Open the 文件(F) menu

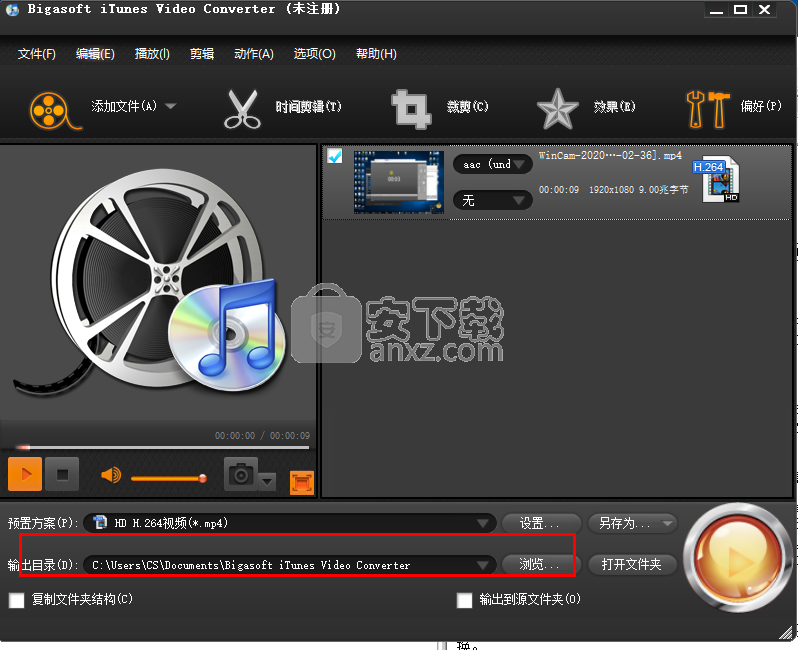[37, 53]
